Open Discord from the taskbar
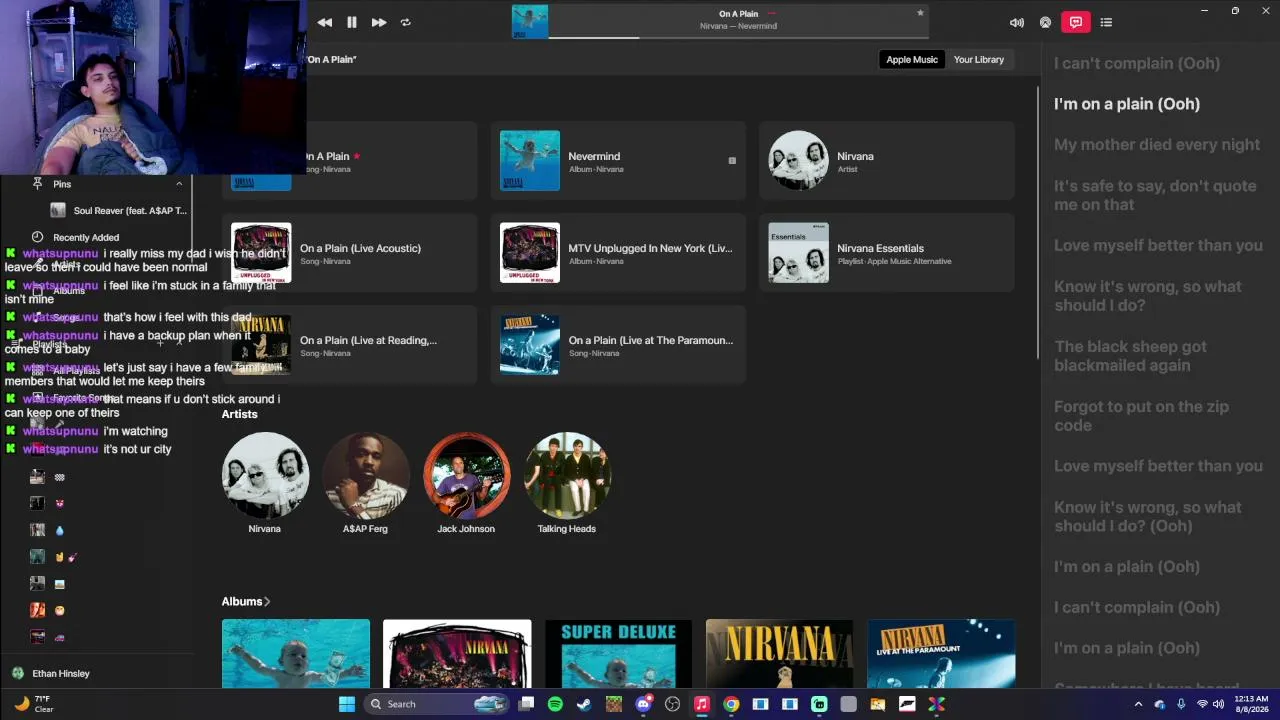 pyautogui.click(x=643, y=704)
